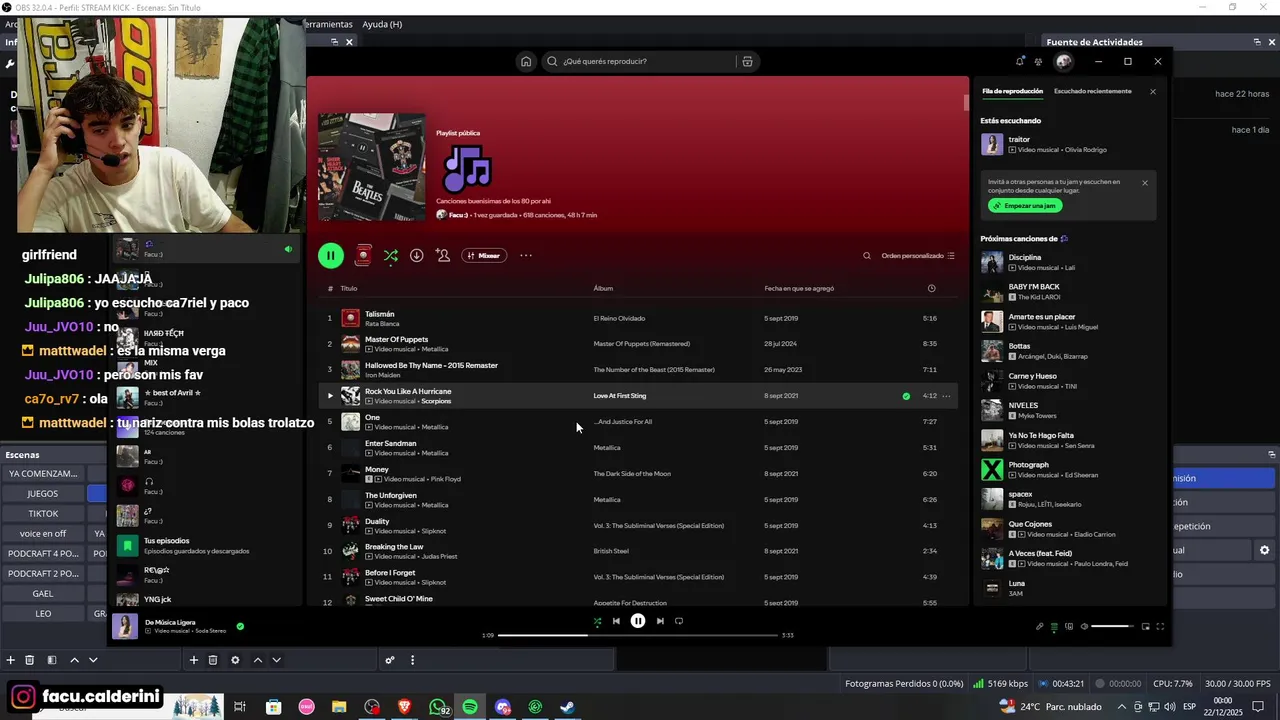
Task: Add a new OBS scene with the plus icon
Action: tap(11, 660)
